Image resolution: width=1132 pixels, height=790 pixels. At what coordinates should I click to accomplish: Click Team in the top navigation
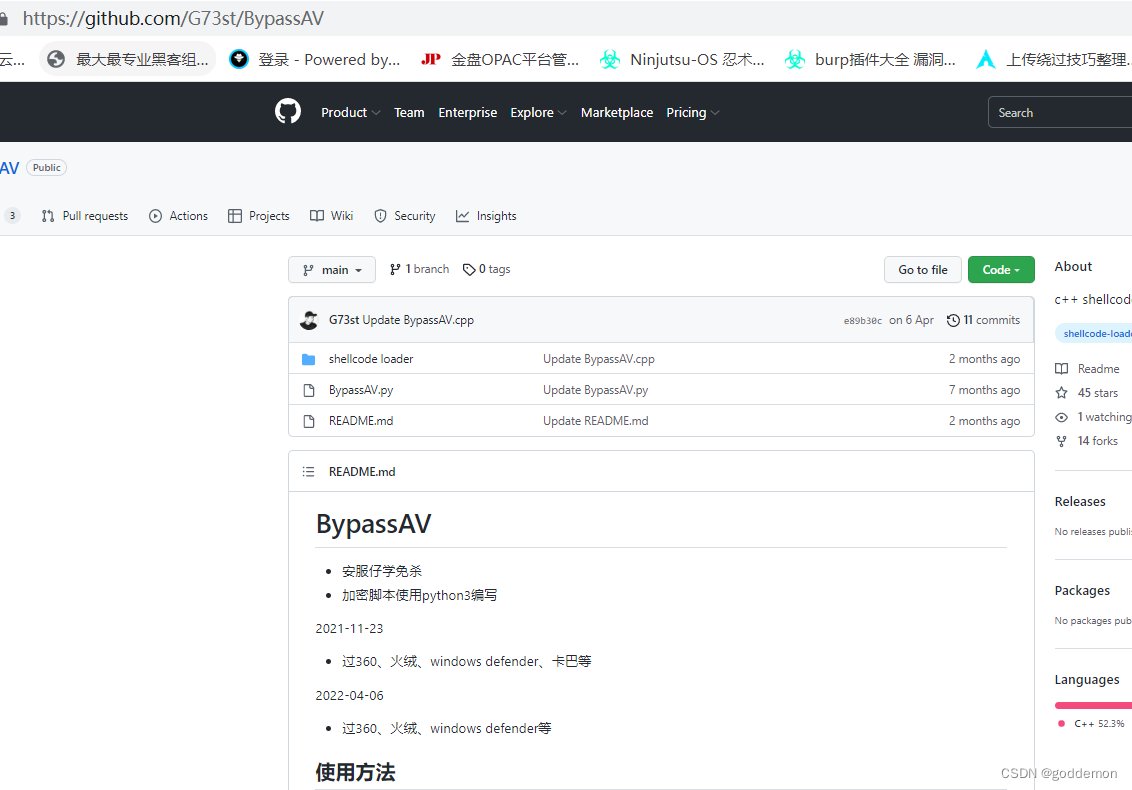(x=409, y=113)
